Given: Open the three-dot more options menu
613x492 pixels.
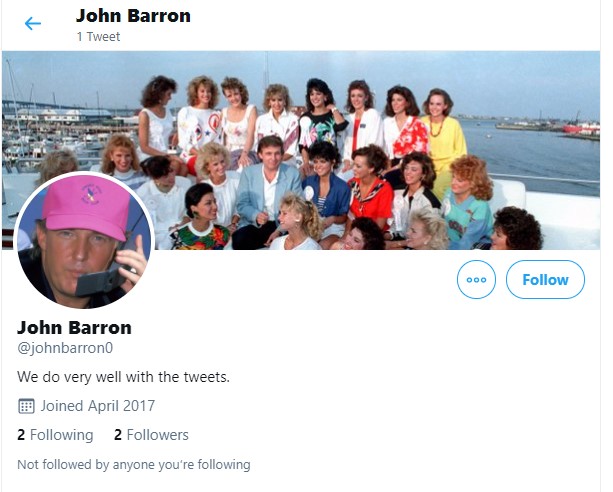Looking at the screenshot, I should click(476, 280).
